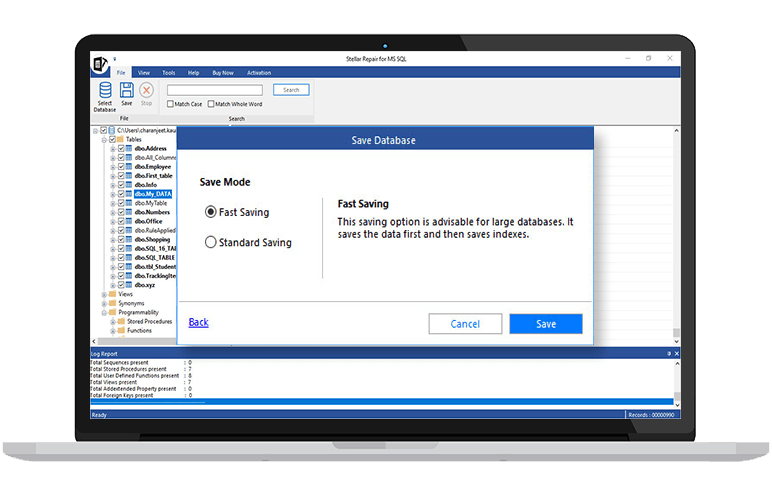Uncheck the dbo.Address checkbox
Screen dimensions: 772x488
[121, 148]
